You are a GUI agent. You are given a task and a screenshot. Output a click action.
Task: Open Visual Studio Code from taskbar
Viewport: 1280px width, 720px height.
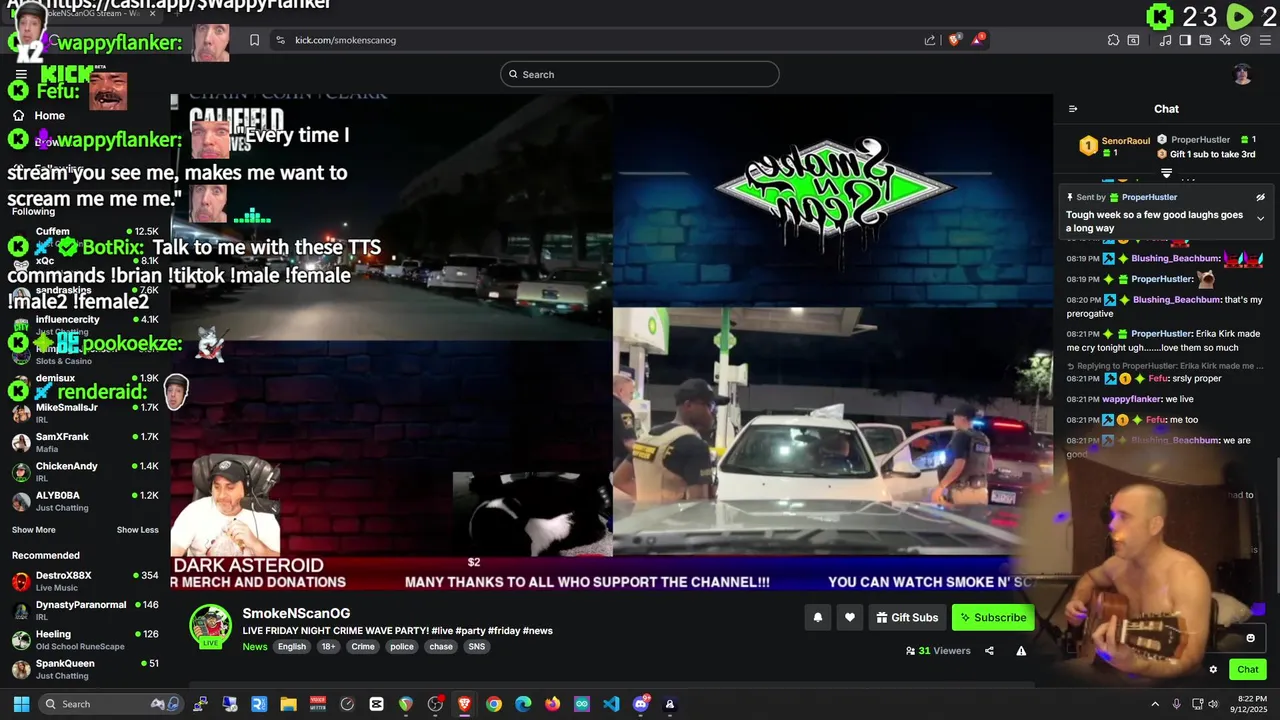[x=611, y=704]
